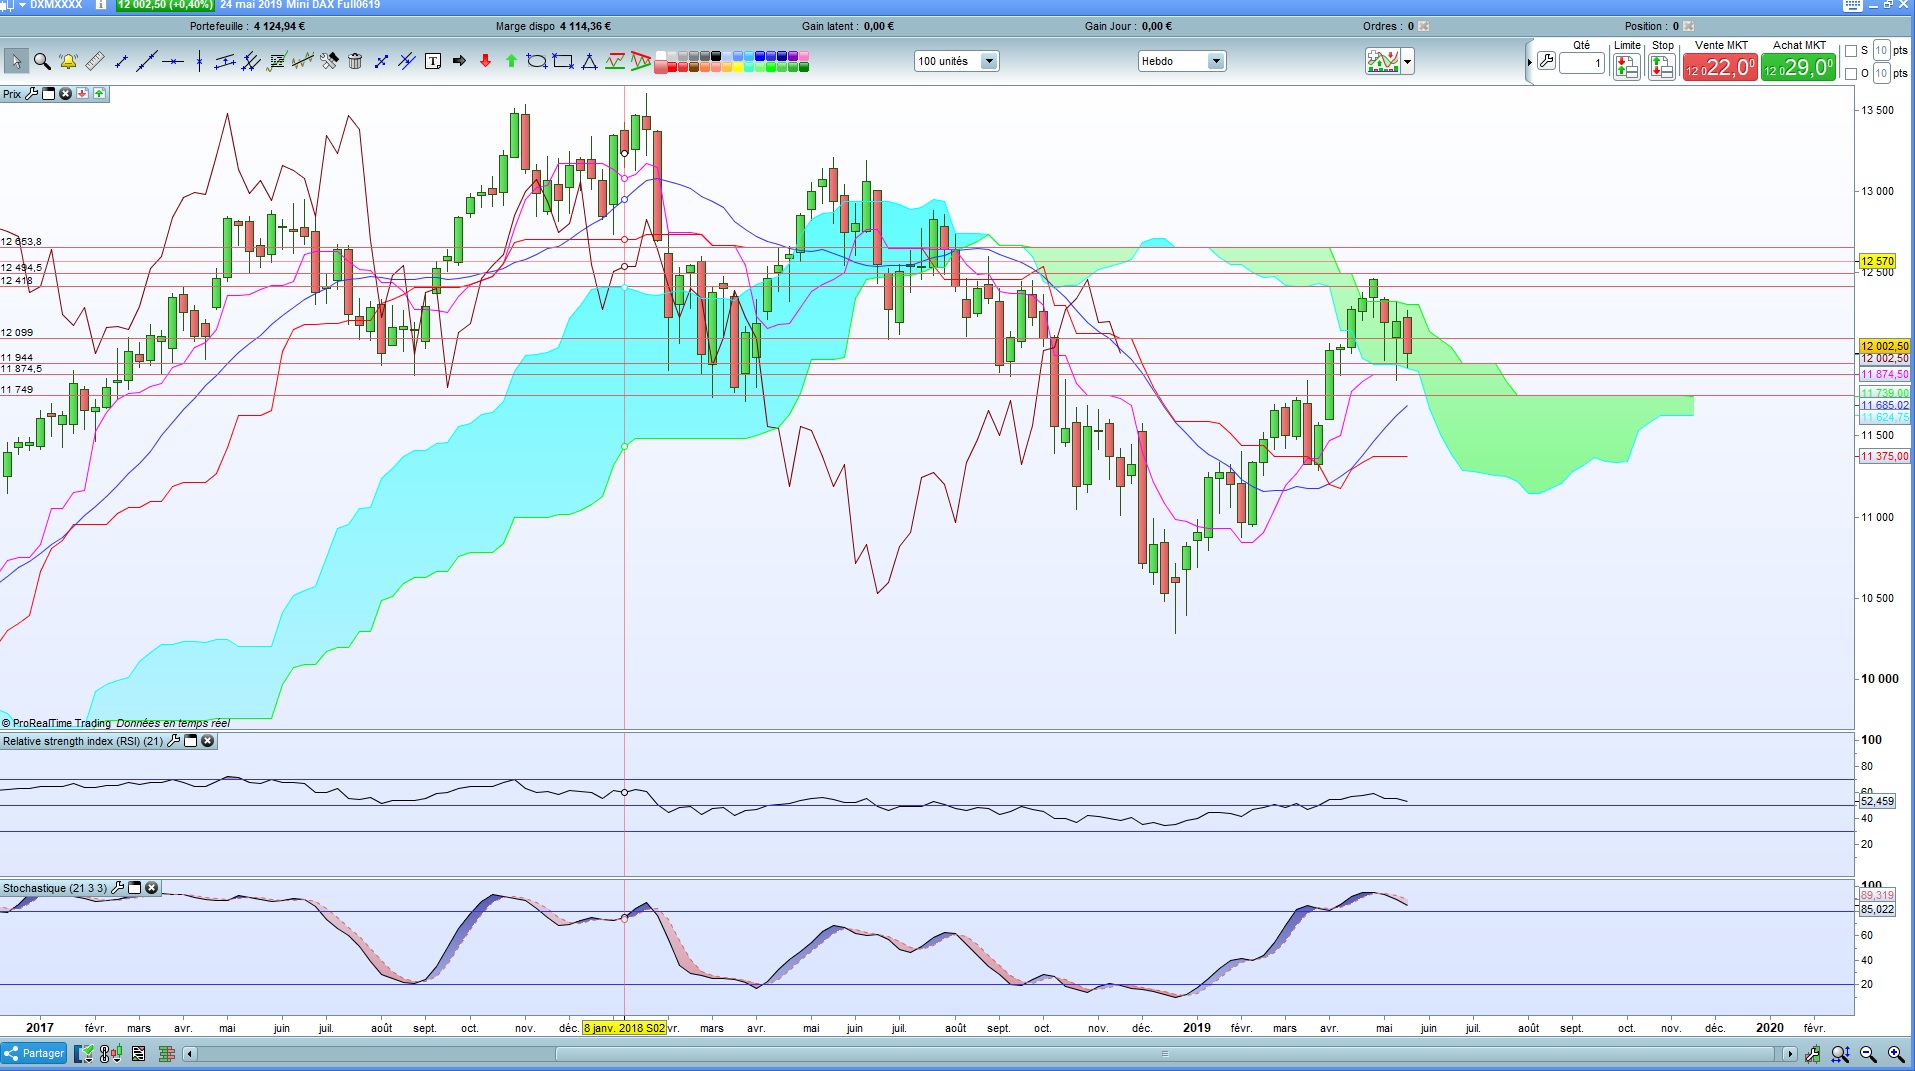Click the Achat MKT buy button

tap(1799, 67)
